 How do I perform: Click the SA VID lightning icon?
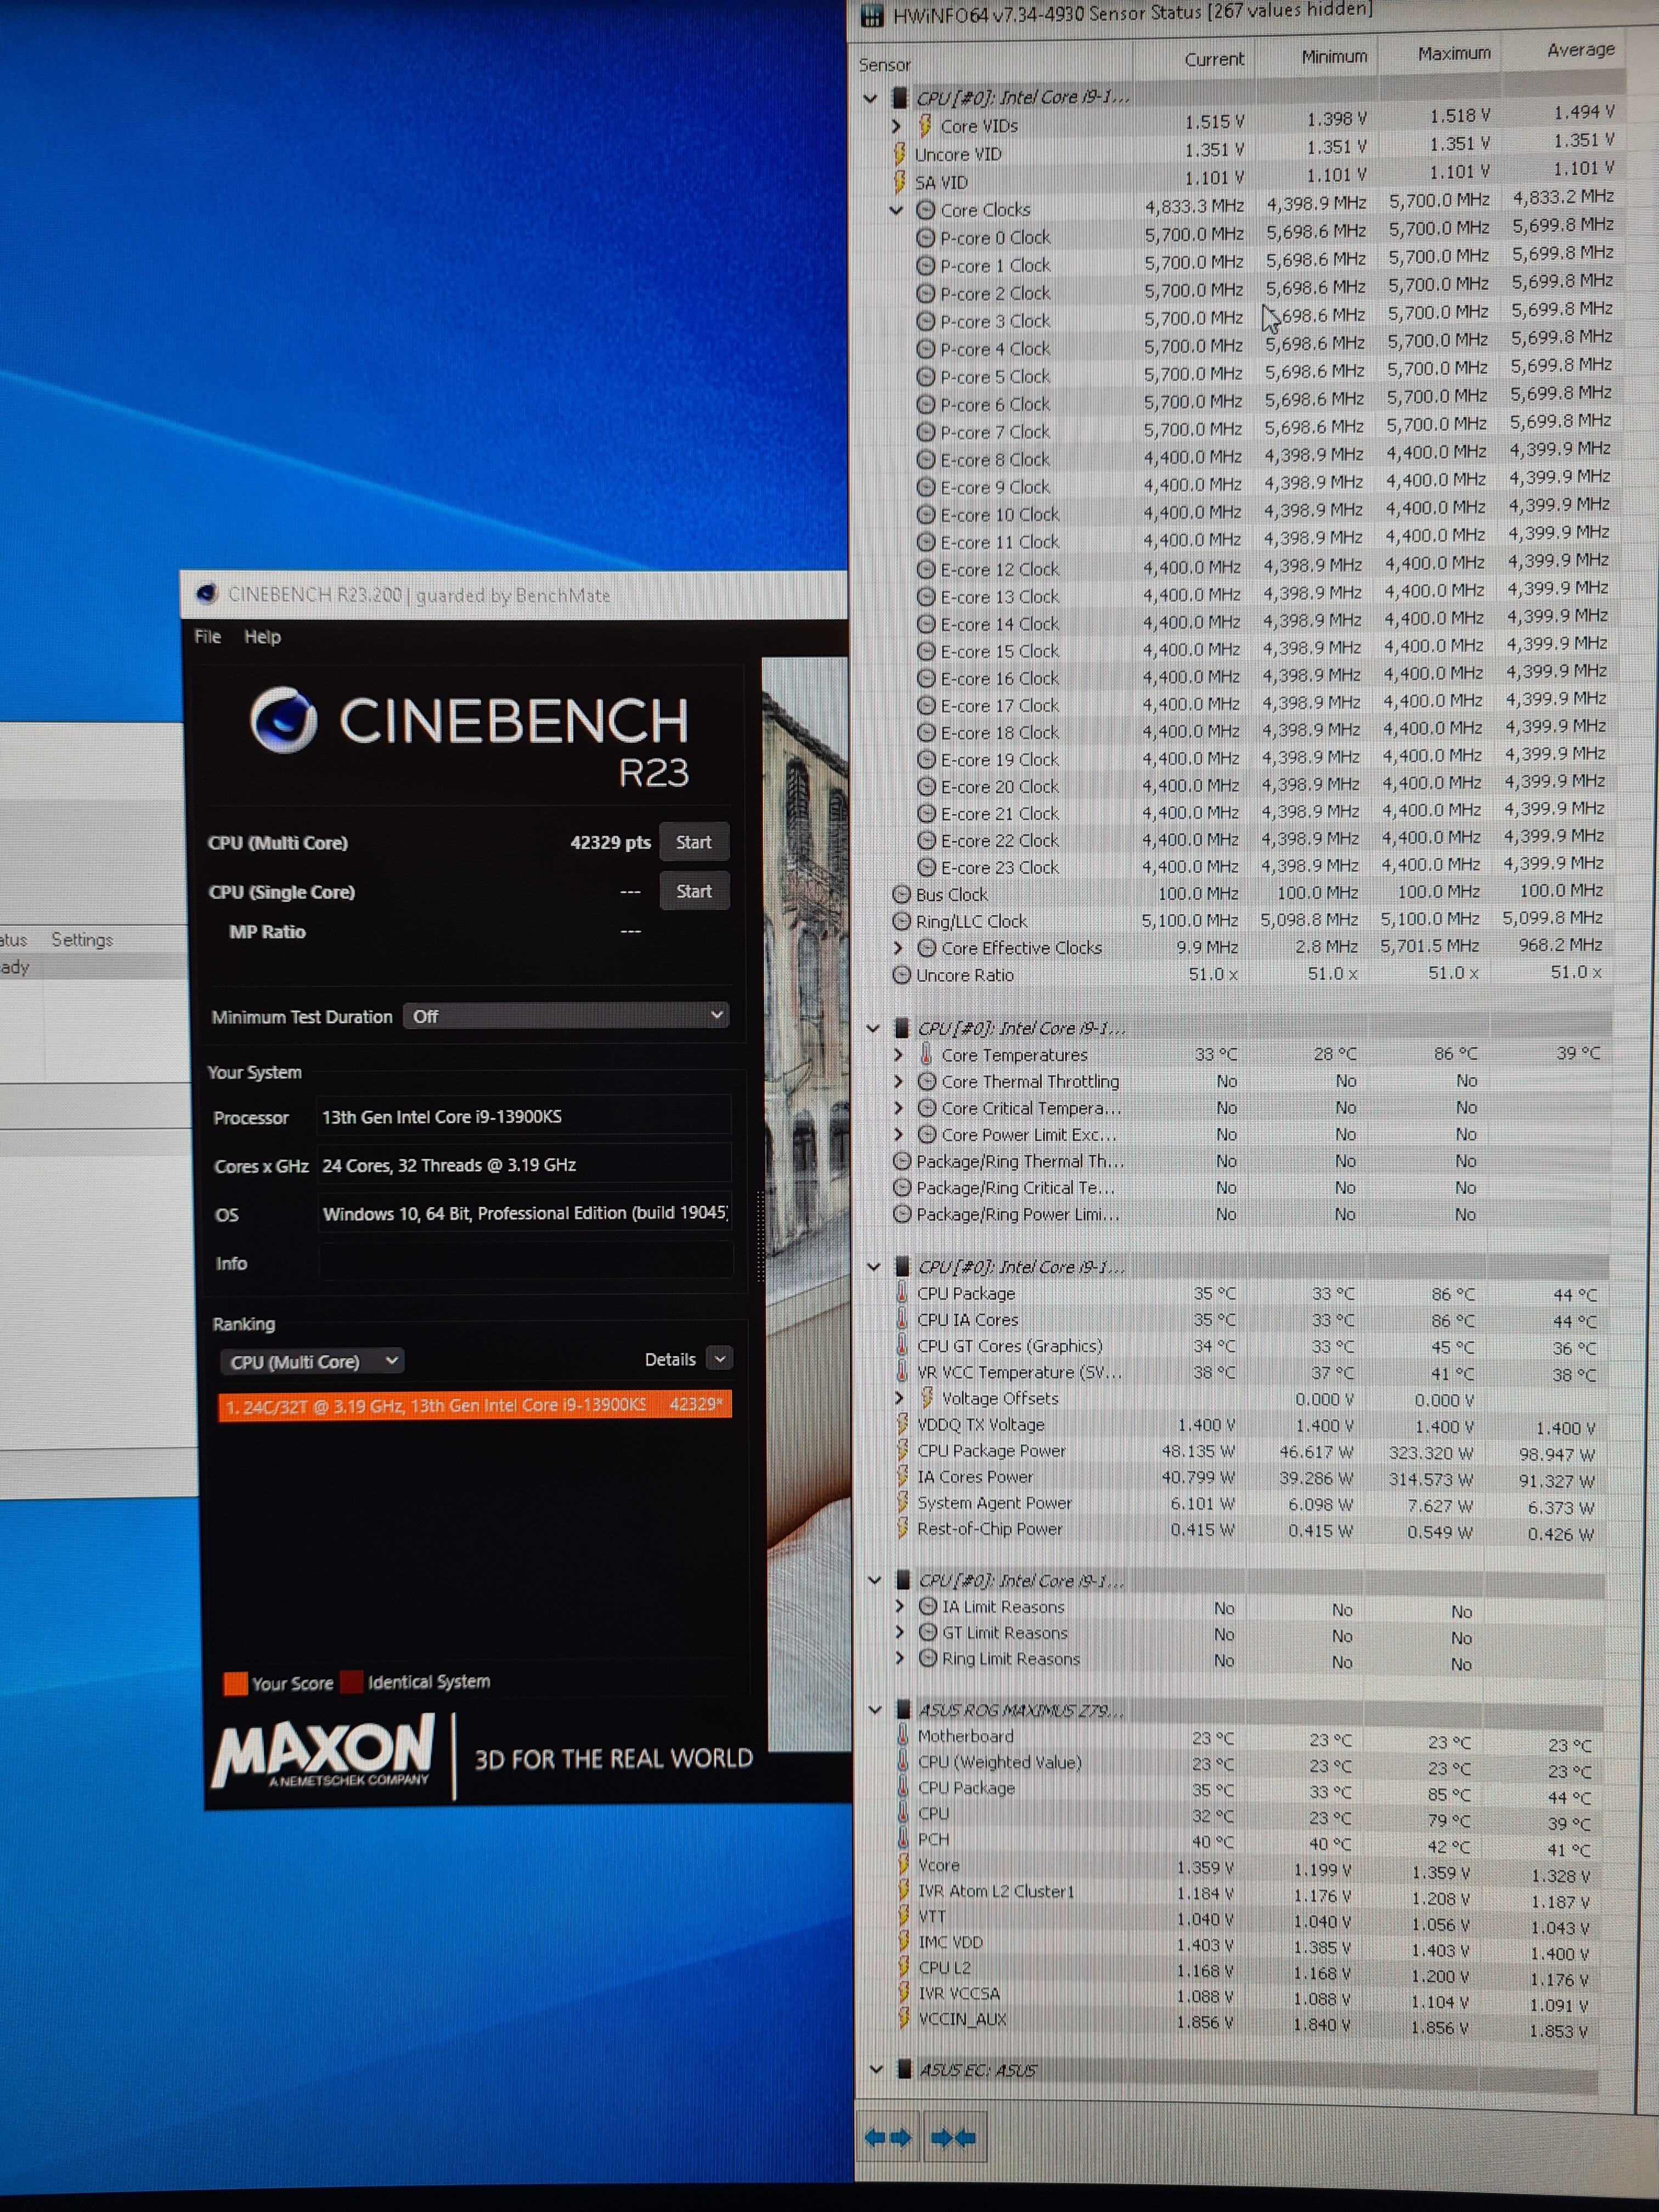pos(900,182)
